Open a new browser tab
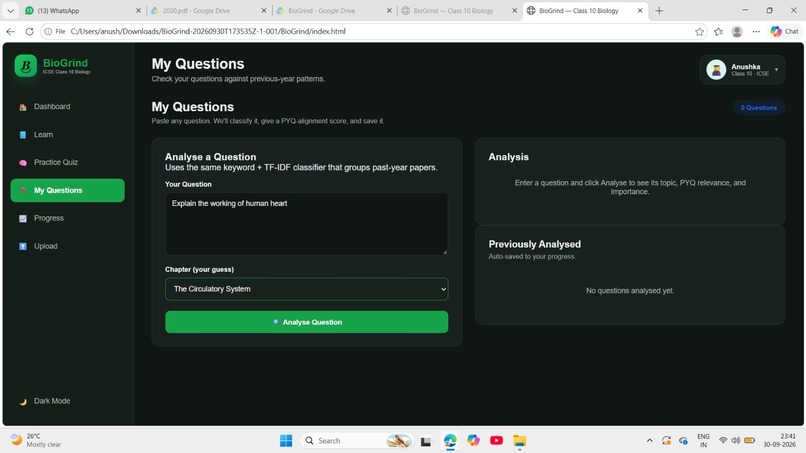 tap(659, 10)
